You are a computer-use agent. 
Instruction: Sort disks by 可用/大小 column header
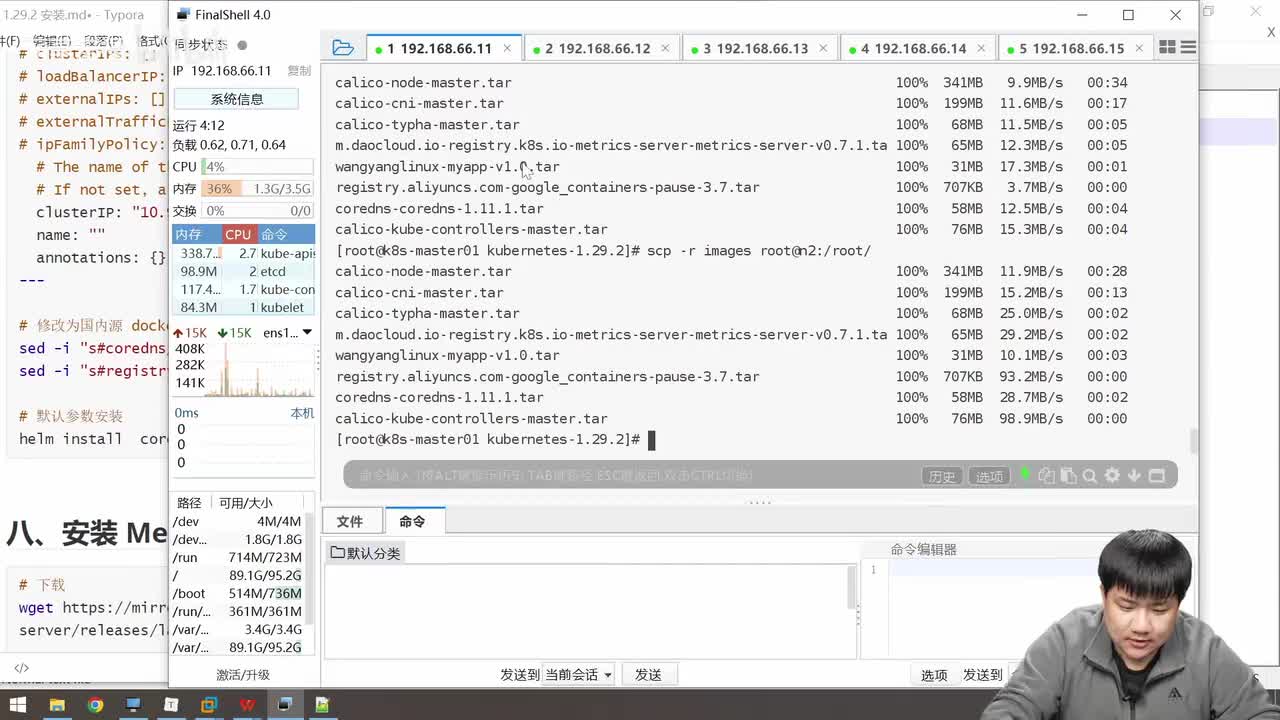point(245,503)
